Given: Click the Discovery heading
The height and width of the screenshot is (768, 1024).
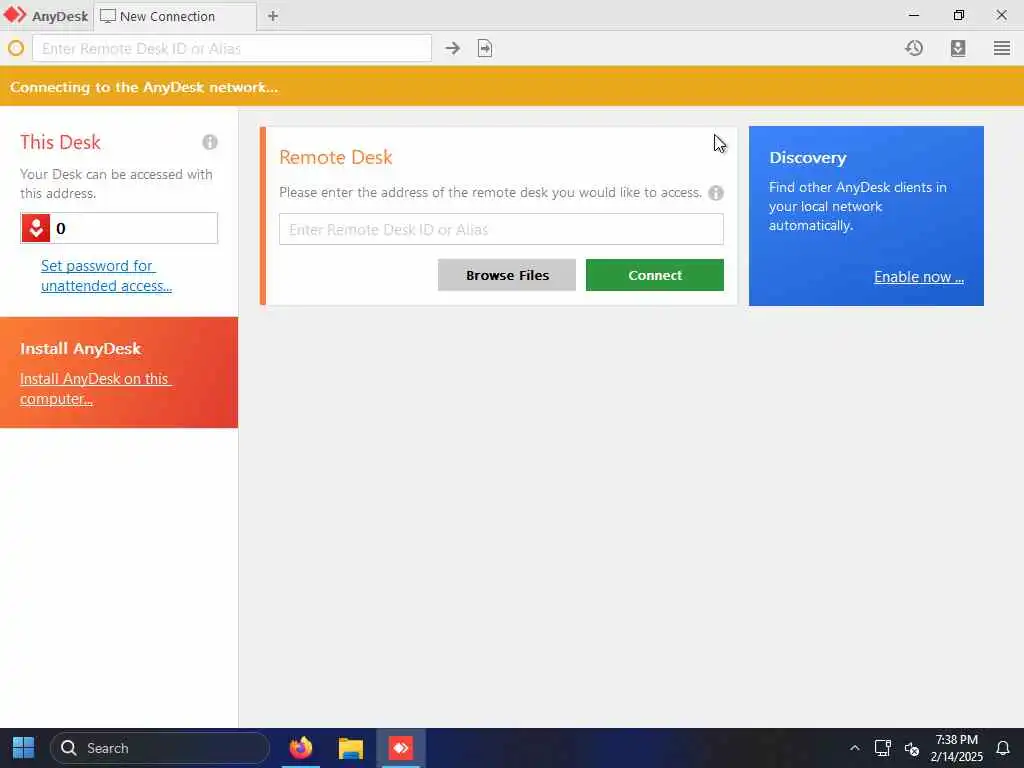Looking at the screenshot, I should pos(808,158).
